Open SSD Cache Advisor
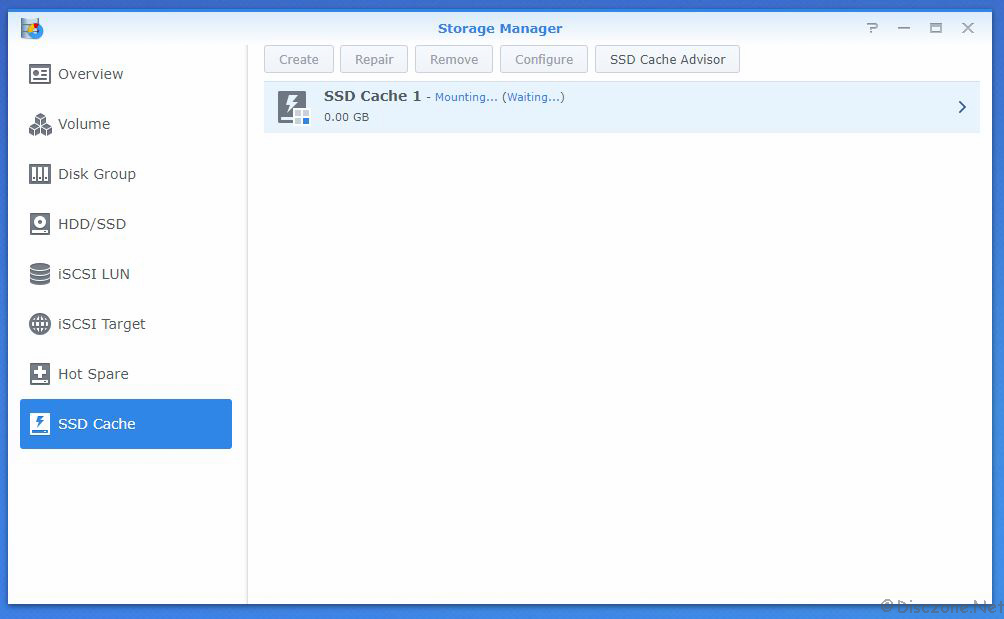This screenshot has width=1004, height=619. 667,60
